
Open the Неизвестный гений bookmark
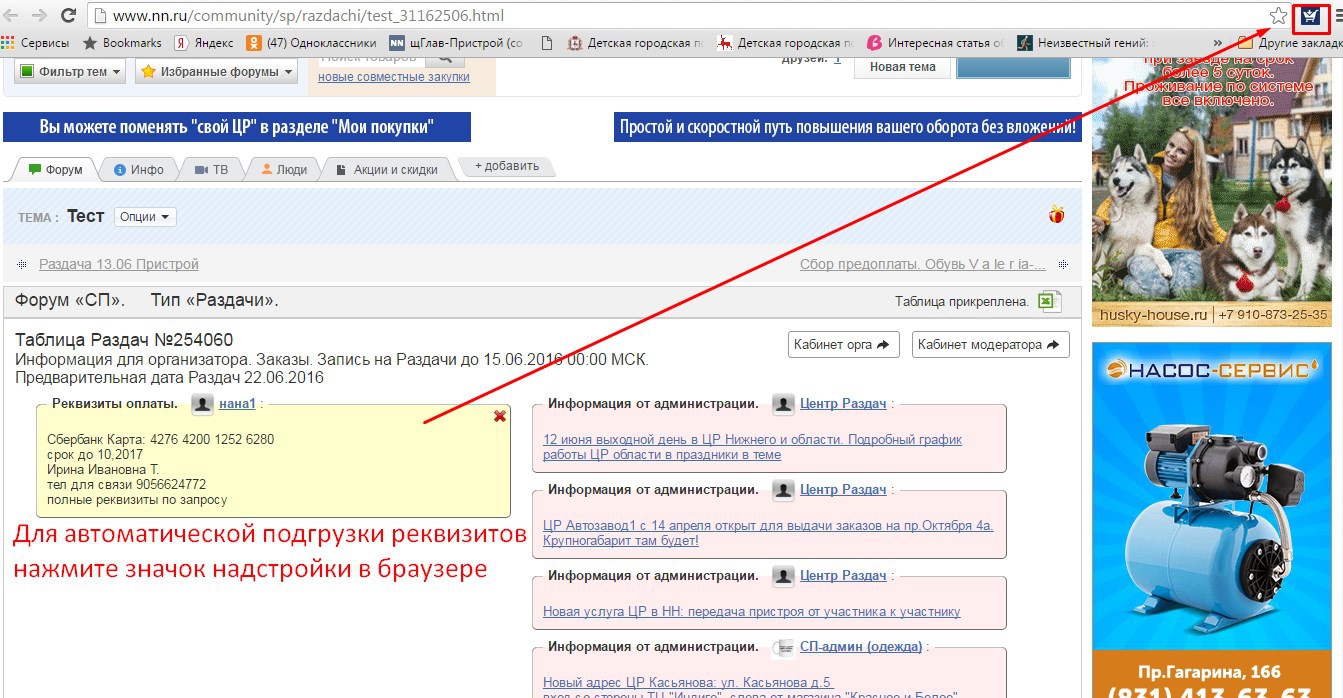[x=1085, y=43]
